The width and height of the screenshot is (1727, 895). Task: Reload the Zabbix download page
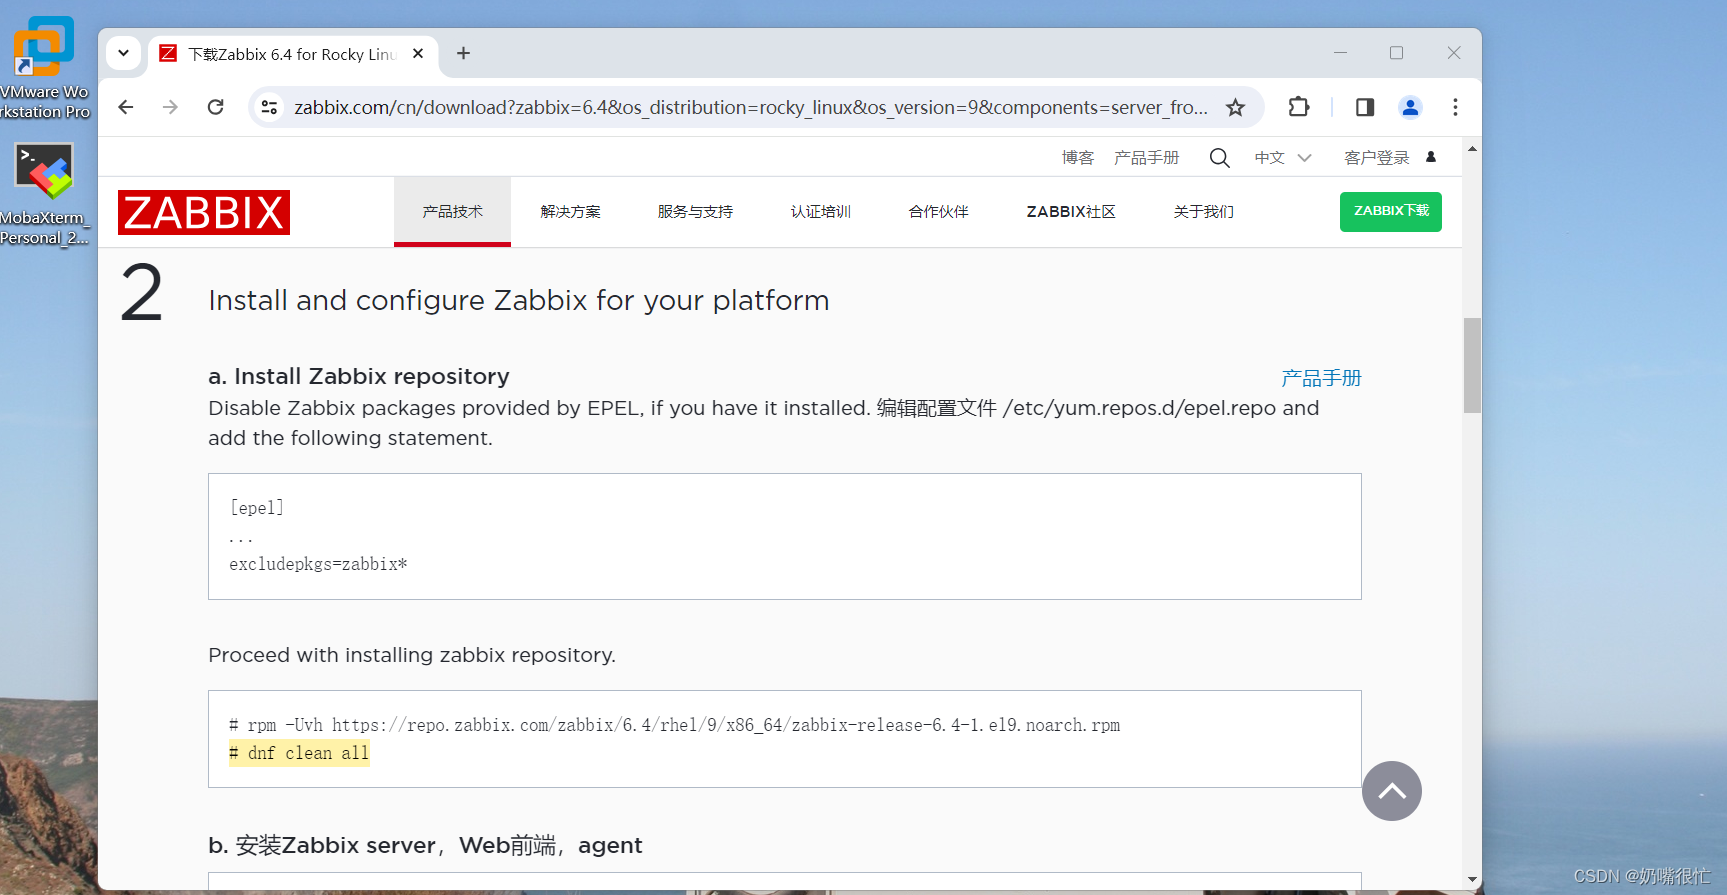(x=215, y=107)
